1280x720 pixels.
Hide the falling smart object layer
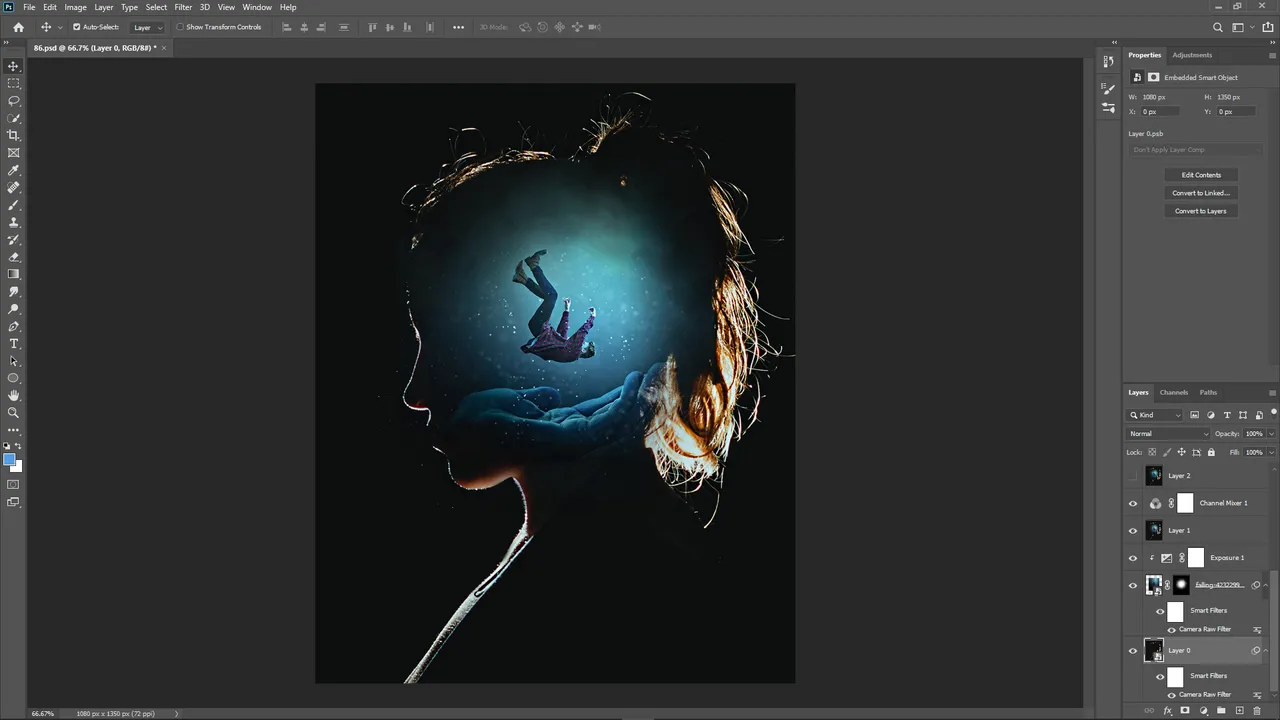[1133, 586]
